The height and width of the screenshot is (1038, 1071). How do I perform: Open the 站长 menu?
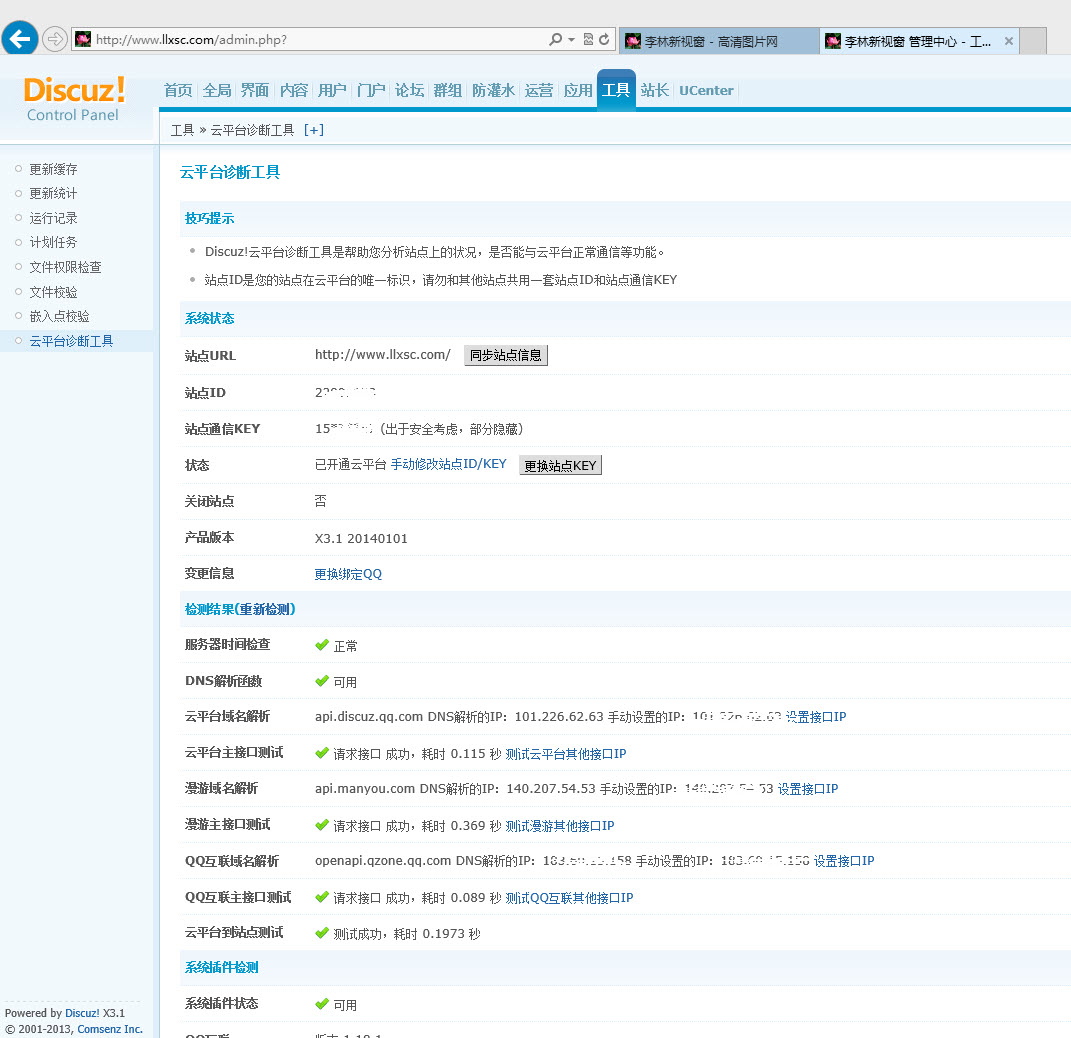(x=654, y=90)
